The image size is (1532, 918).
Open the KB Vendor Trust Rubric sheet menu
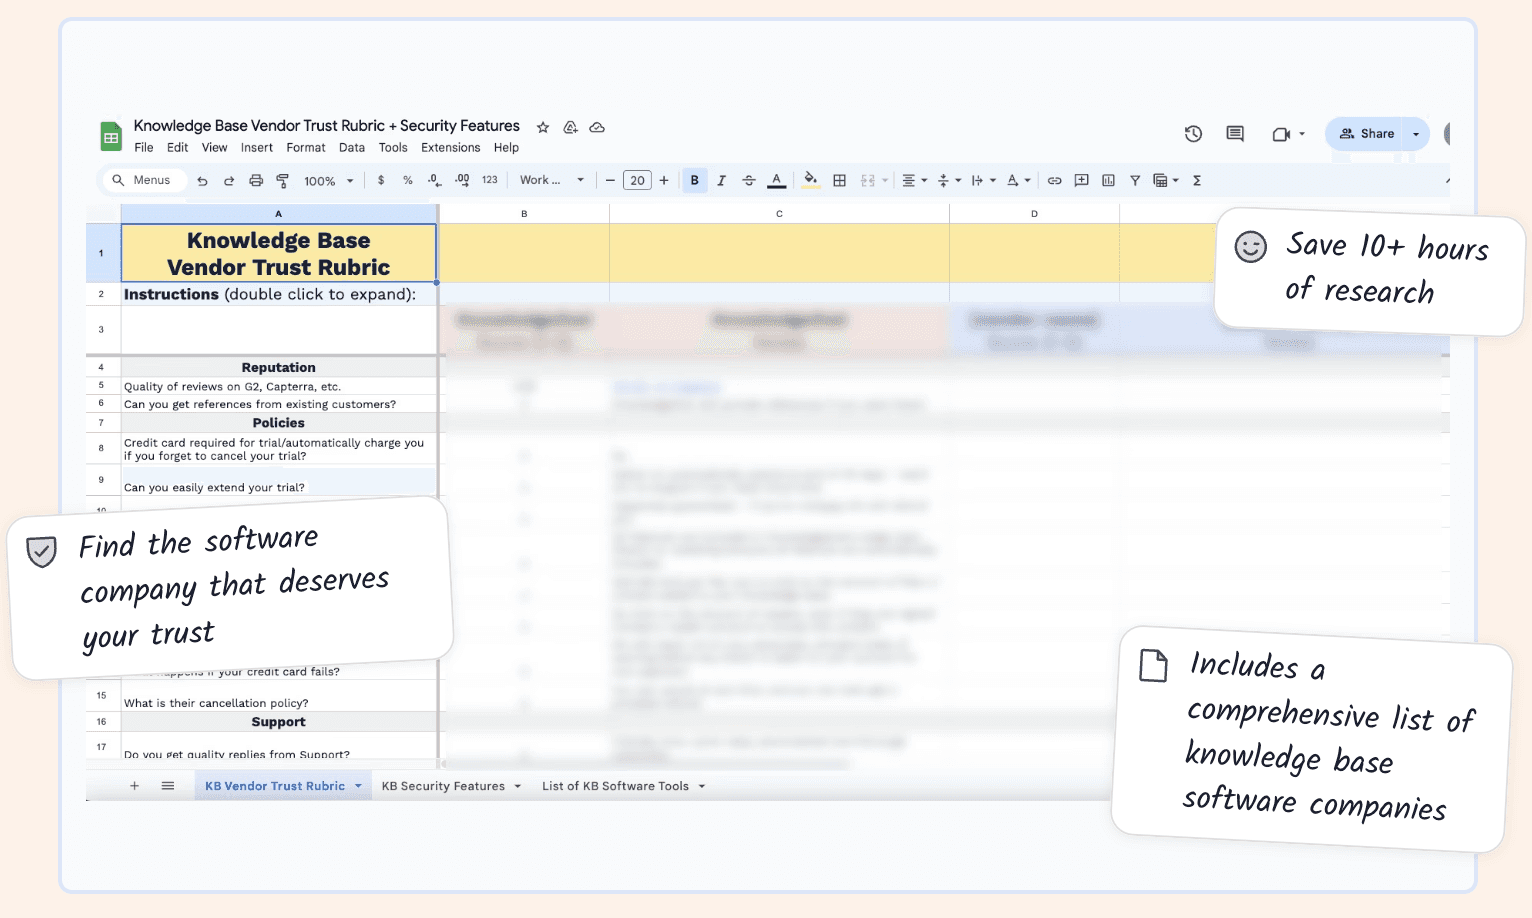(357, 786)
